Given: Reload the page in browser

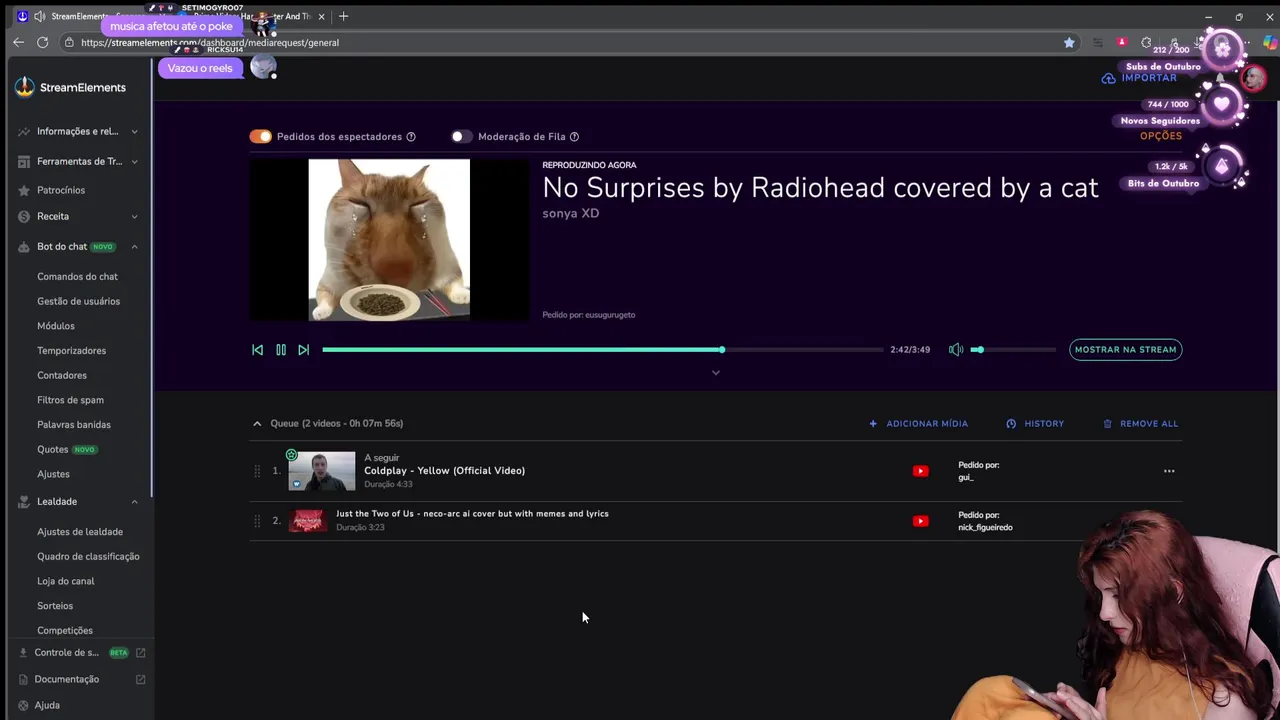Looking at the screenshot, I should point(42,42).
